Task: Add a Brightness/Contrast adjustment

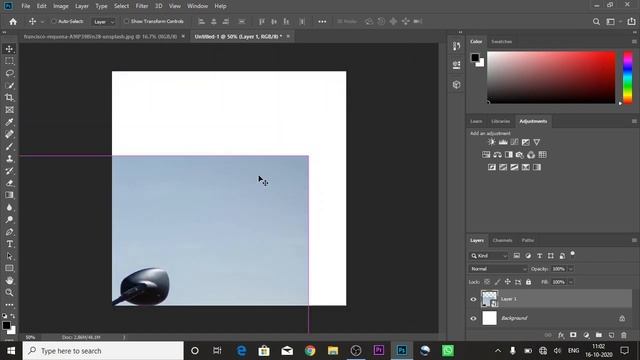Action: click(491, 142)
